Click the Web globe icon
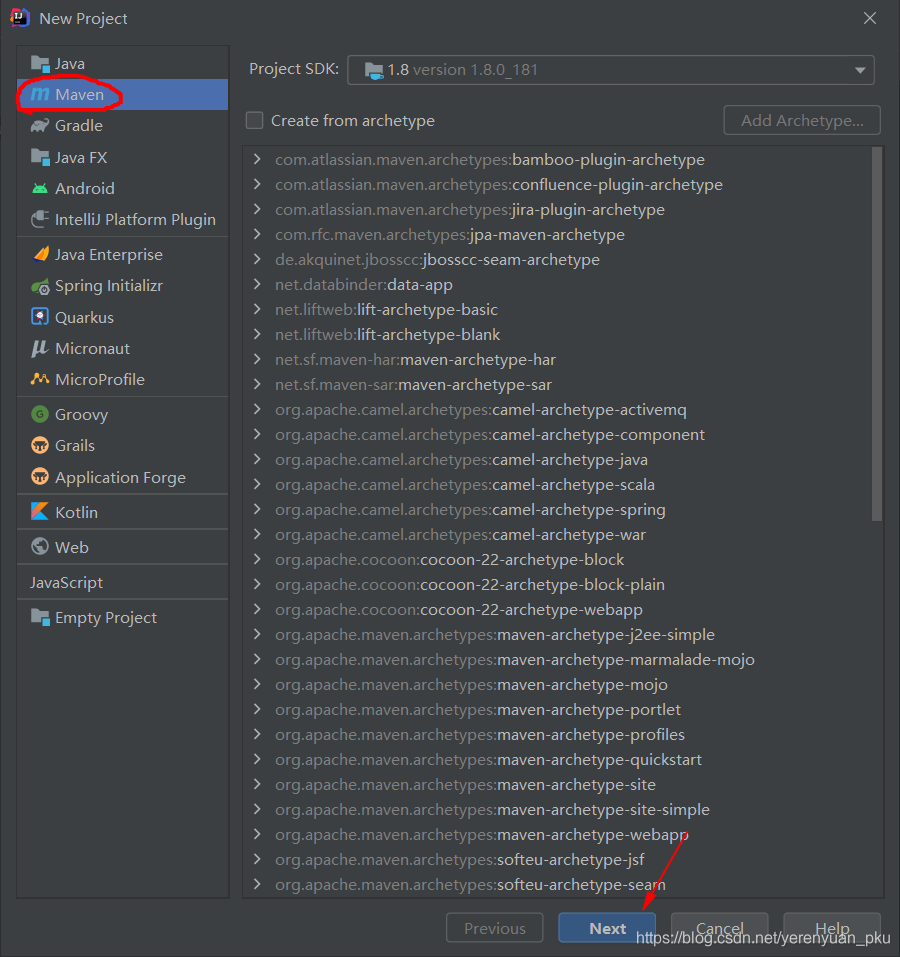Viewport: 900px width, 957px height. tap(40, 547)
